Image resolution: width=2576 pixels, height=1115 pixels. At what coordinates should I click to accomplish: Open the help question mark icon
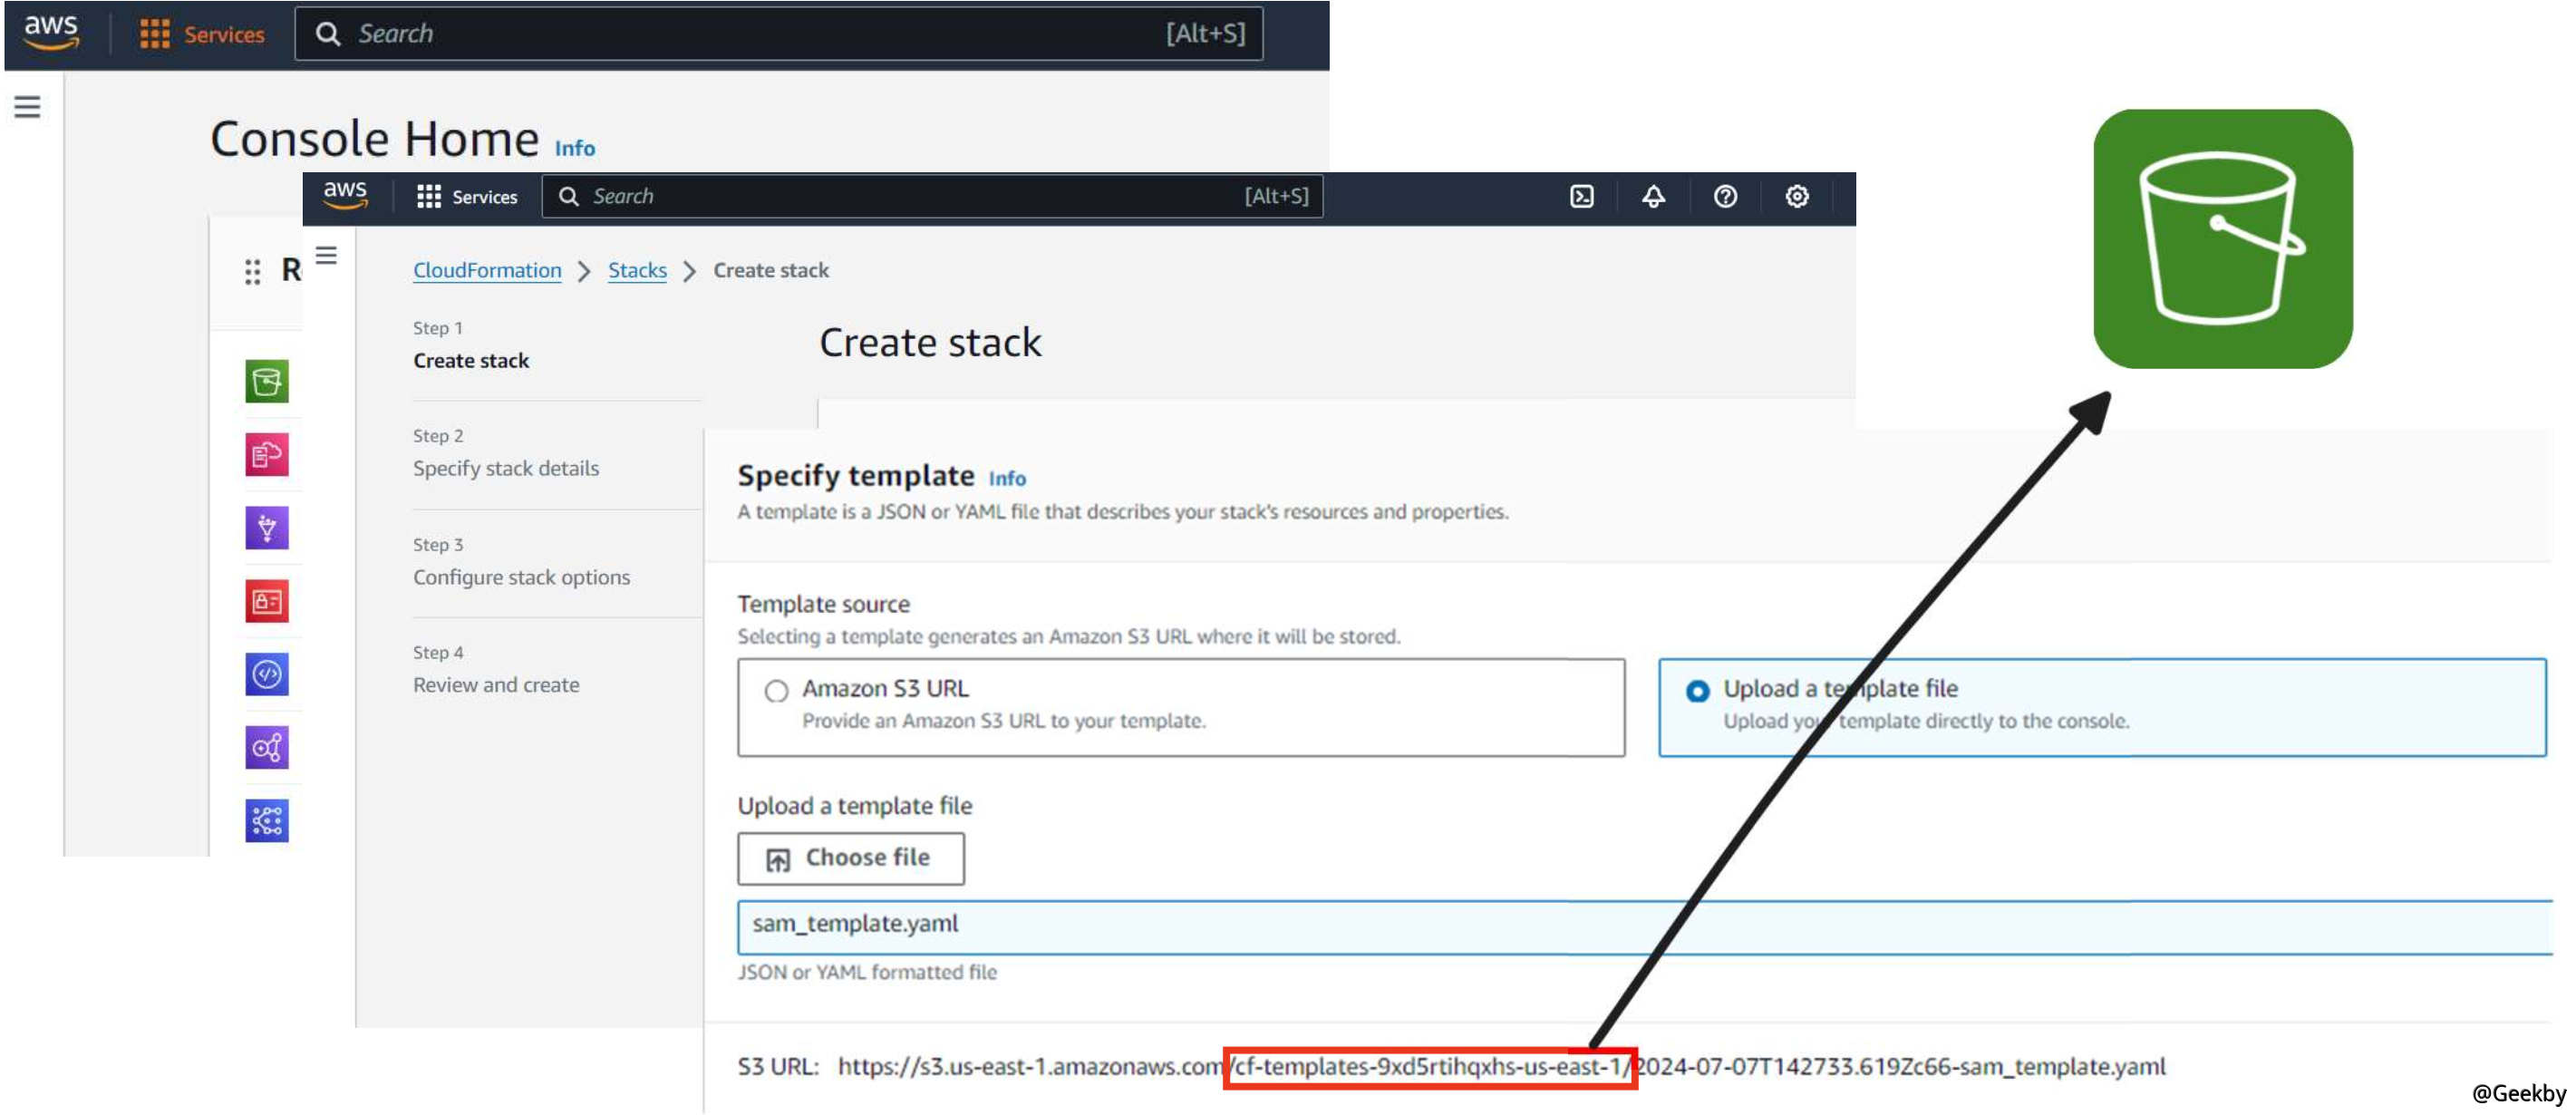coord(1725,197)
